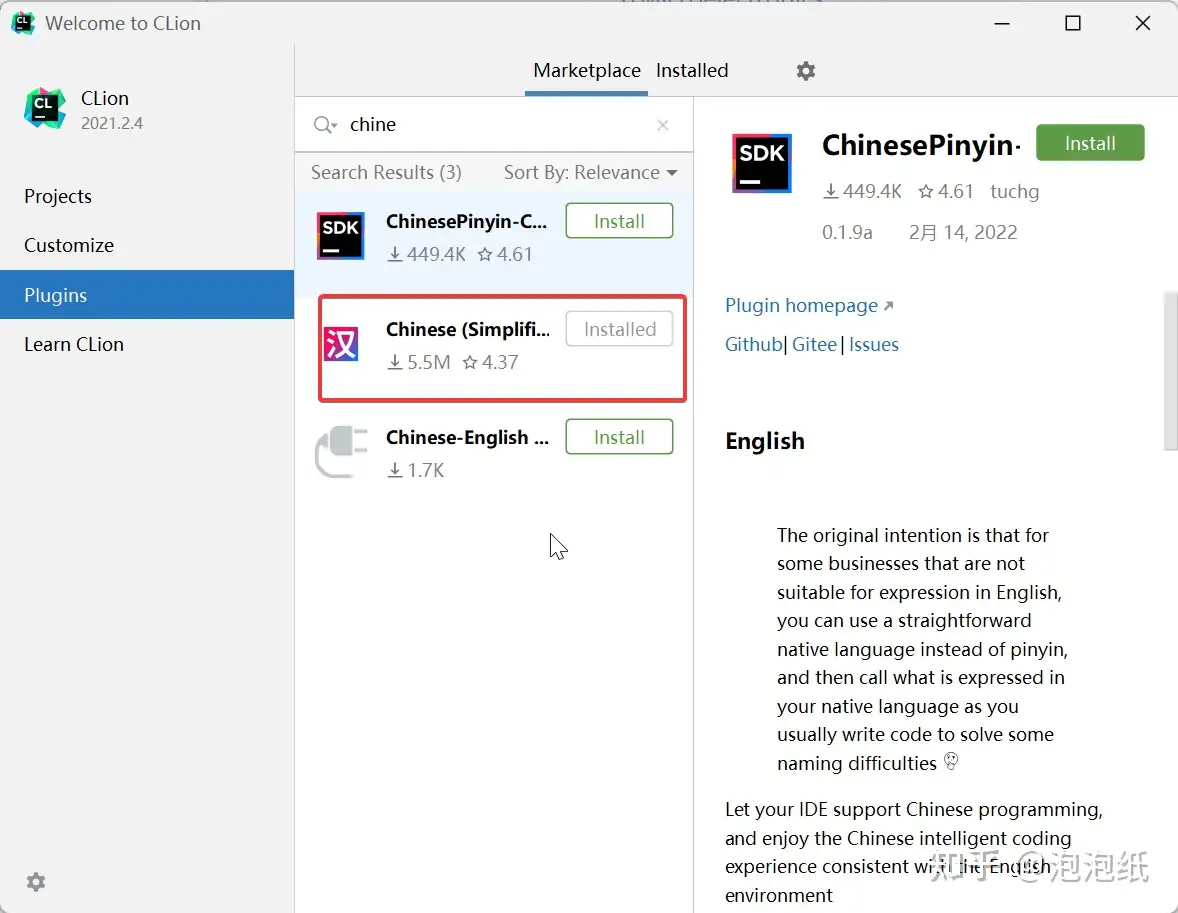Select Plugins in the sidebar
The image size is (1178, 913).
tap(147, 295)
